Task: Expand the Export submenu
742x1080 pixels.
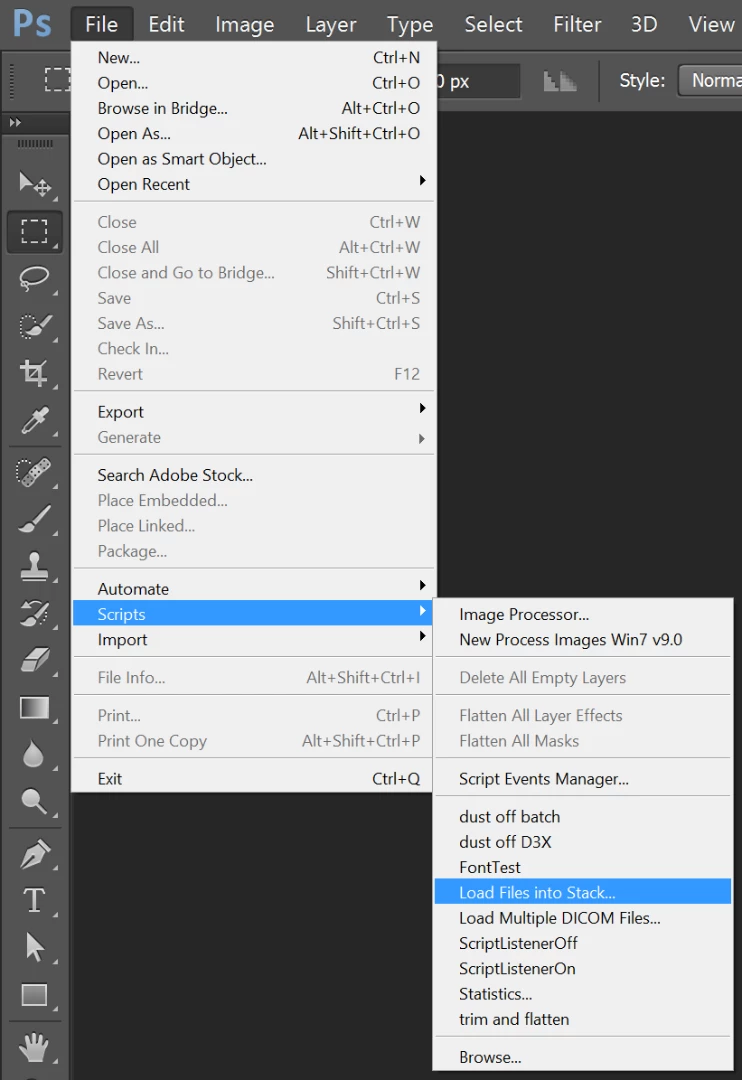Action: (x=254, y=412)
